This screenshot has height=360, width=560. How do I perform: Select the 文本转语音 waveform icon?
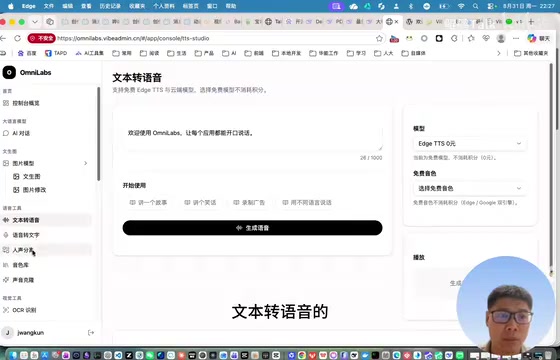pos(6,220)
